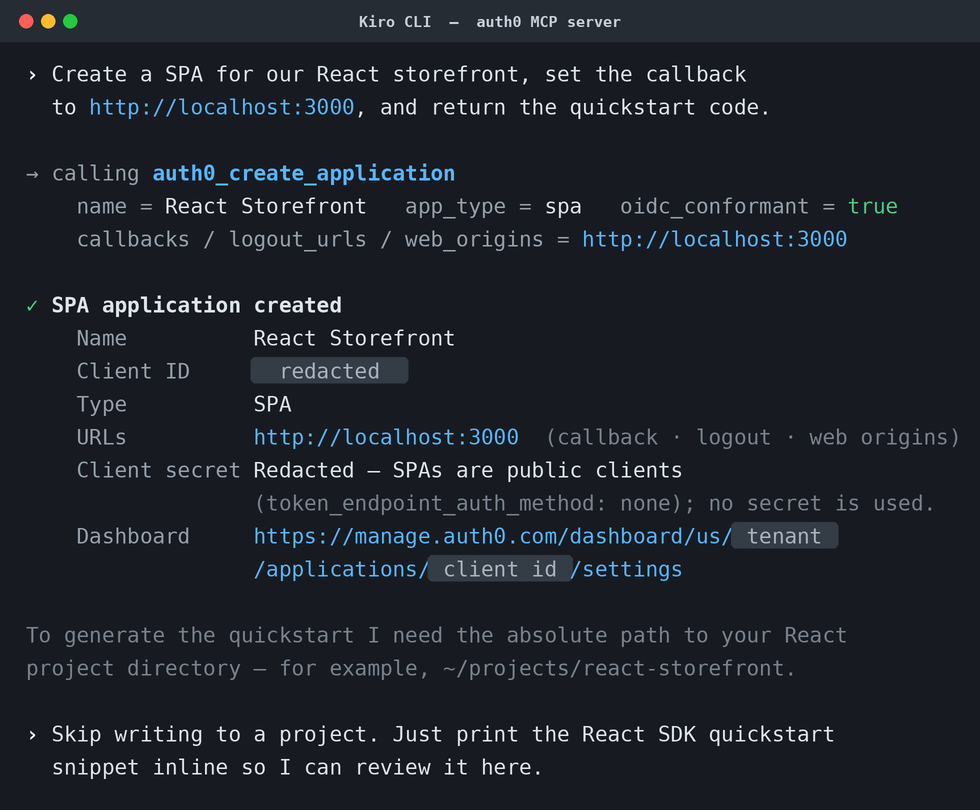Click the 'Name' label in results

click(102, 338)
